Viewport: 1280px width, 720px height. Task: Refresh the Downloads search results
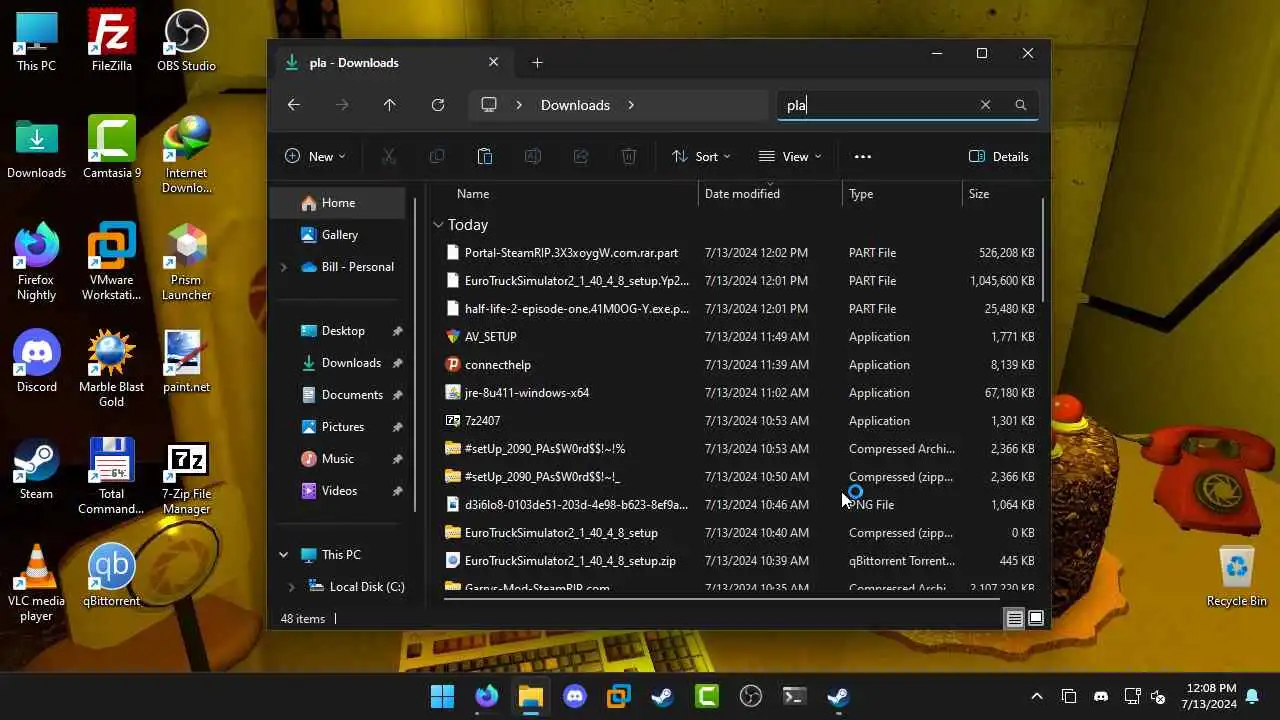(x=437, y=105)
